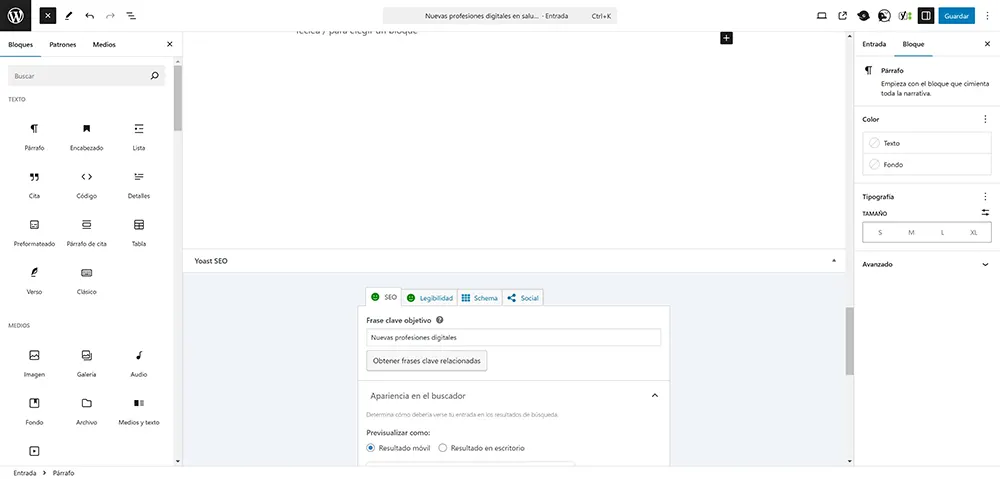
Task: Click the undo arrow in toolbar
Action: 90,16
